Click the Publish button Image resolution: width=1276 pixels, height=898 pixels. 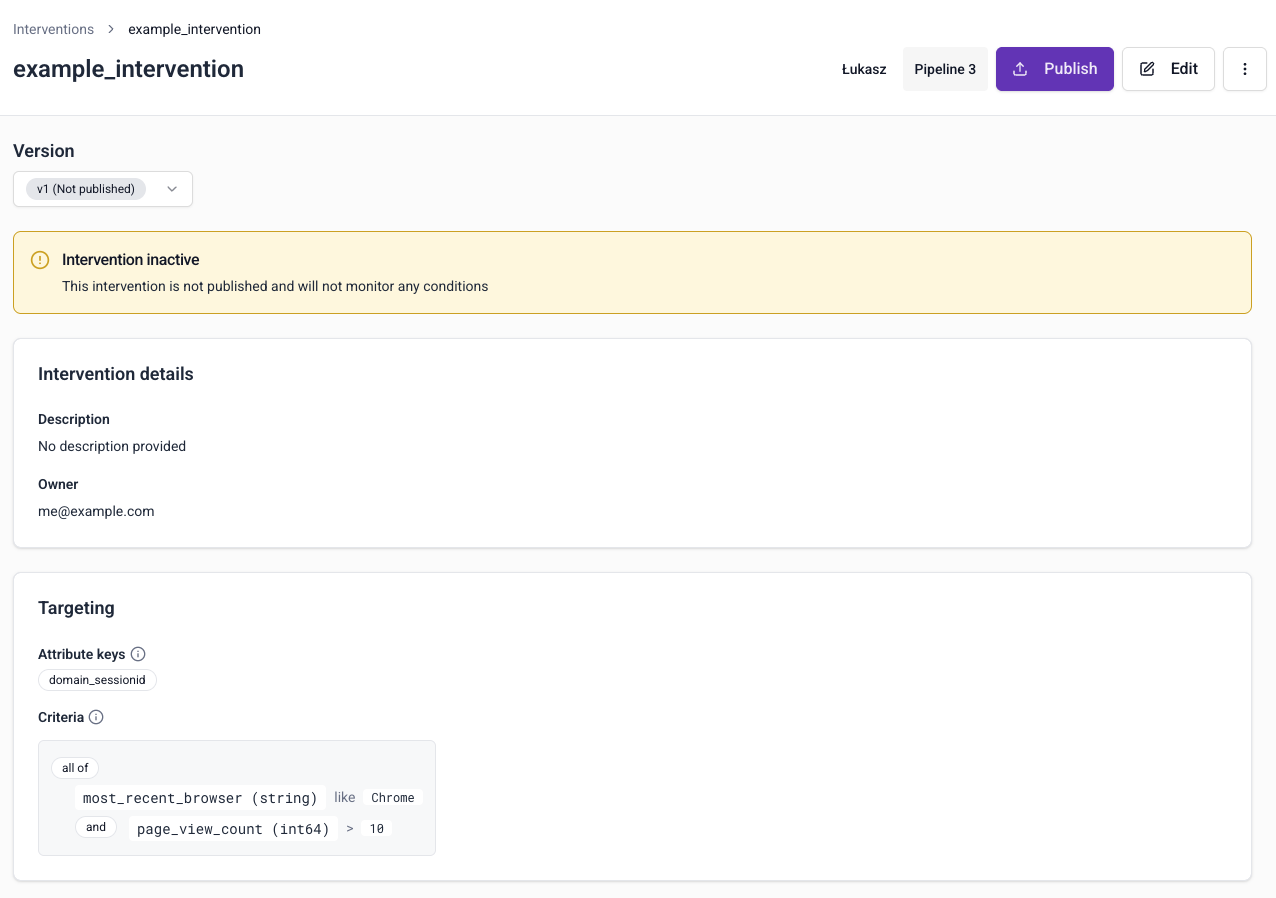click(x=1054, y=69)
